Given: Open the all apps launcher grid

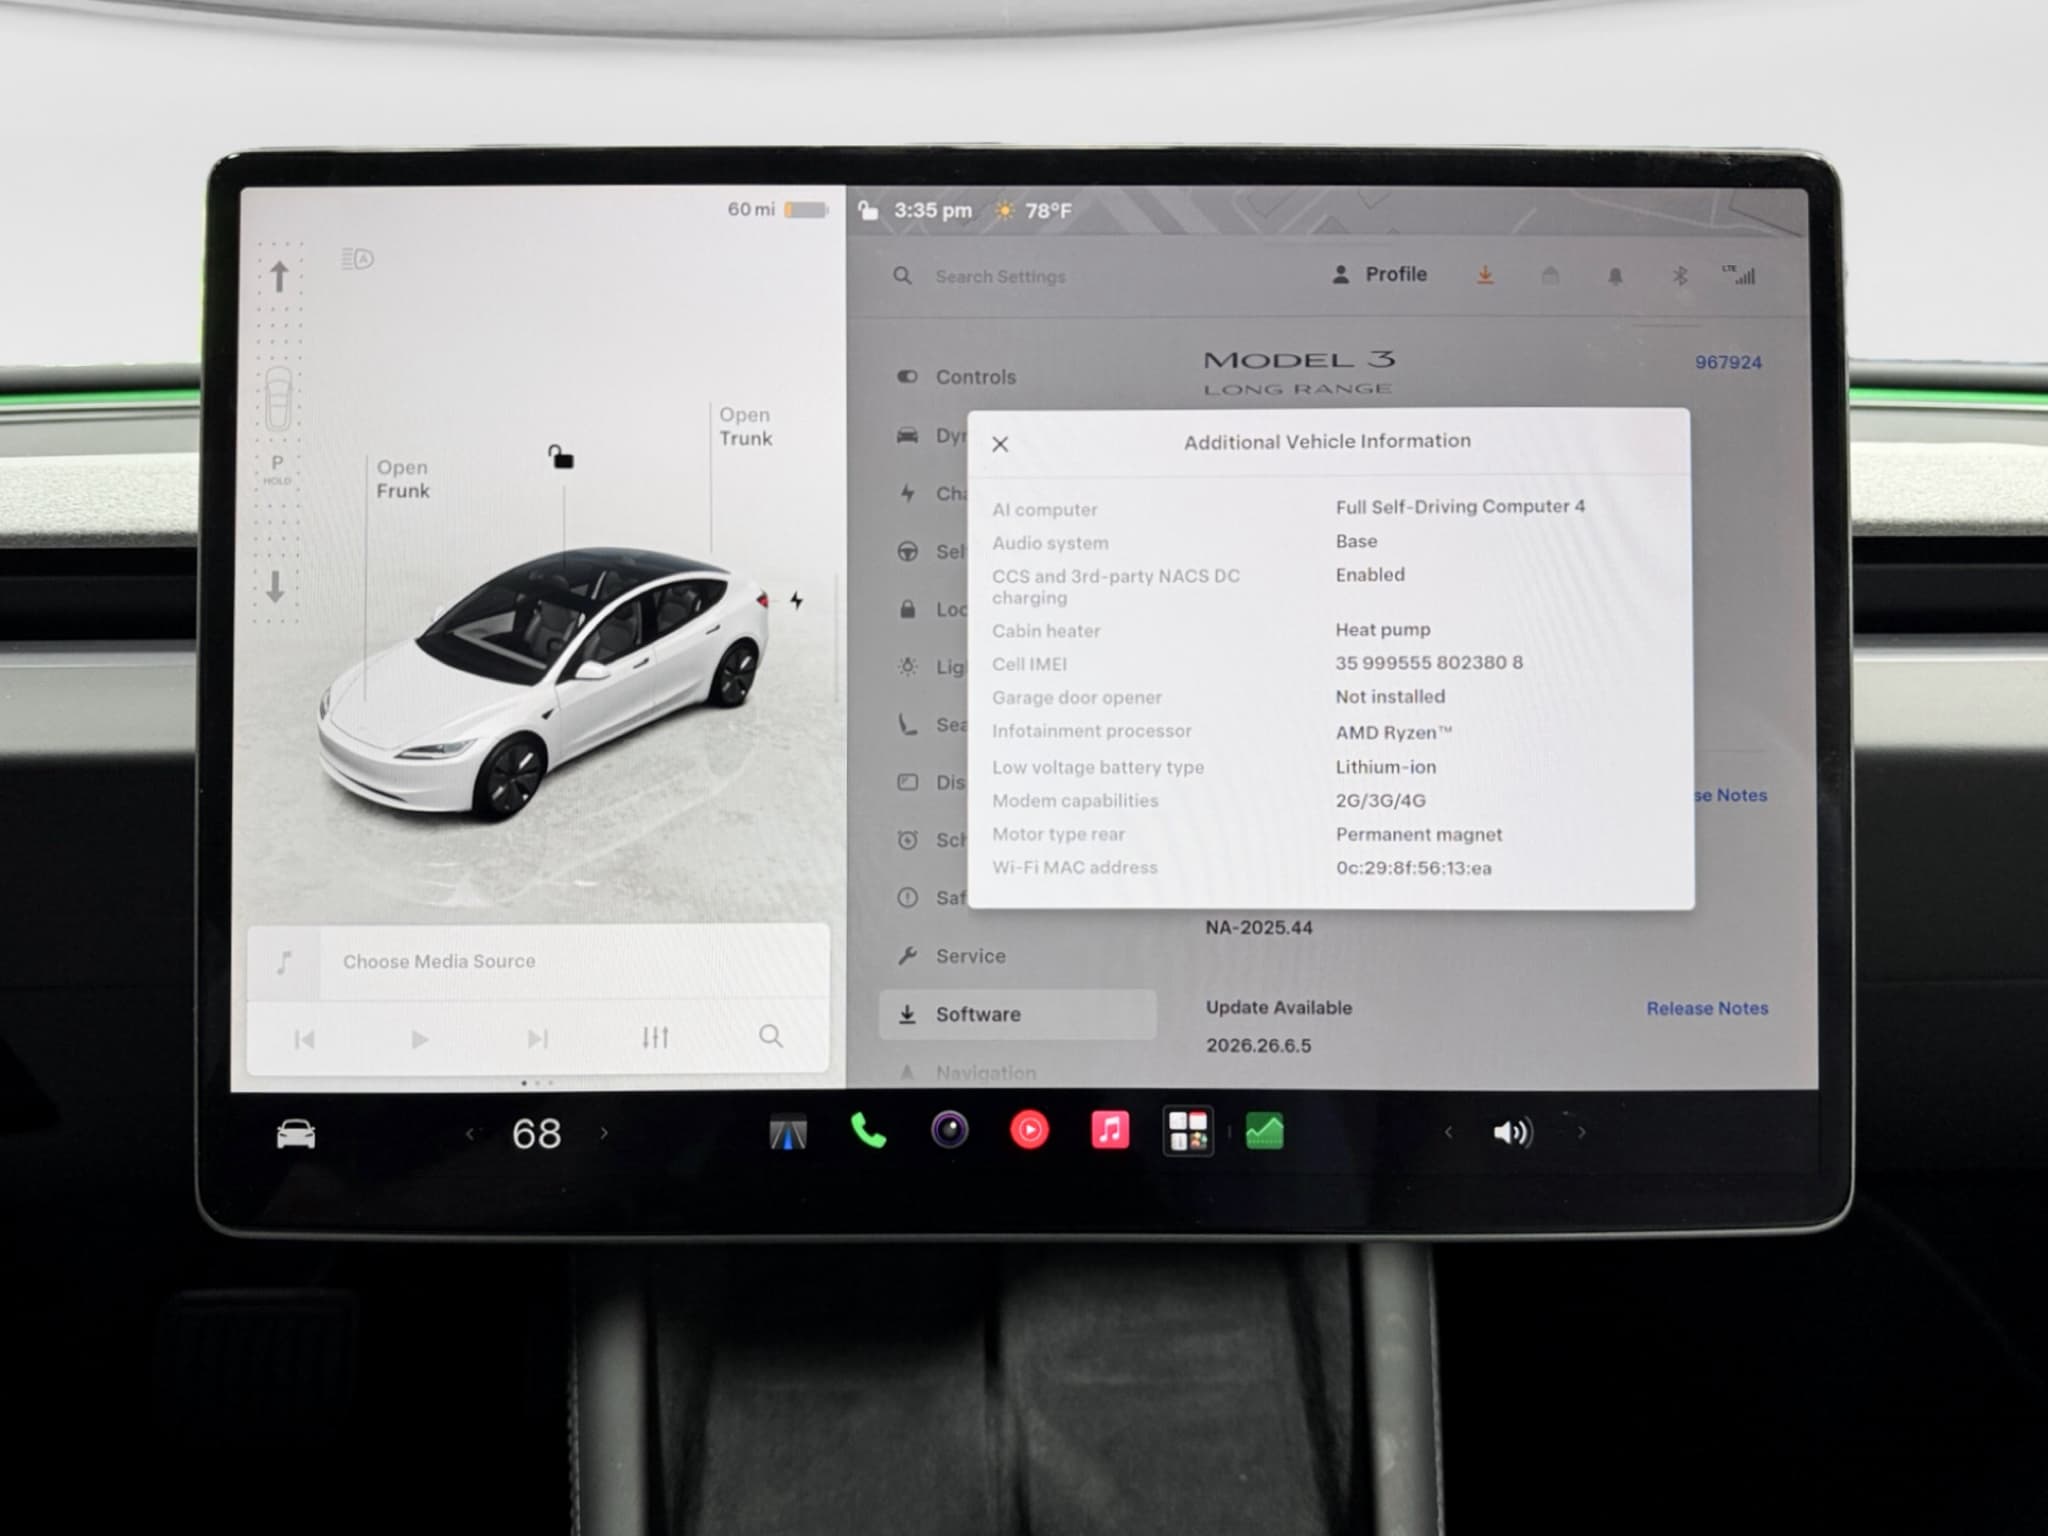Looking at the screenshot, I should pyautogui.click(x=1188, y=1131).
